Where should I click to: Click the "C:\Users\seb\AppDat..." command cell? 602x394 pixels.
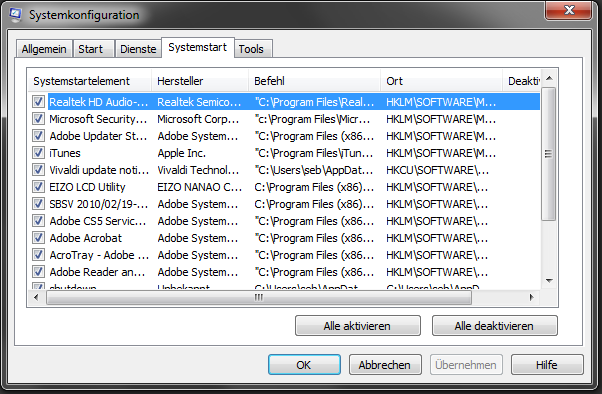click(x=314, y=170)
